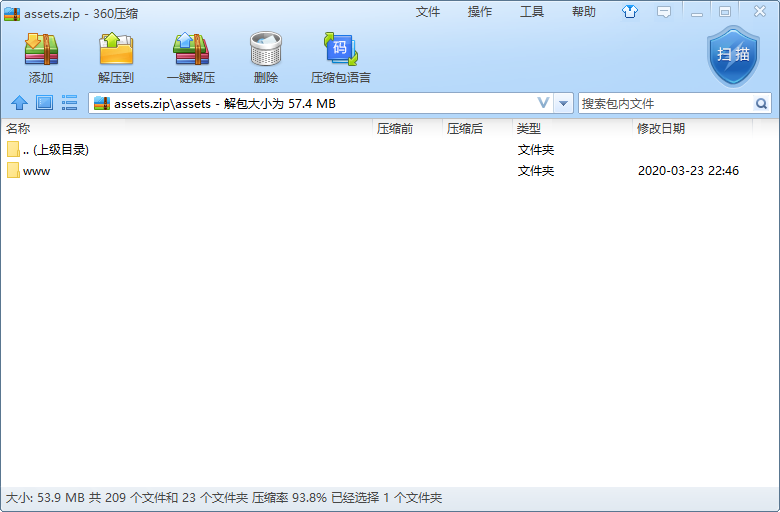The width and height of the screenshot is (780, 512).
Task: Click inside the 搜索包内文件 search field
Action: [x=665, y=103]
